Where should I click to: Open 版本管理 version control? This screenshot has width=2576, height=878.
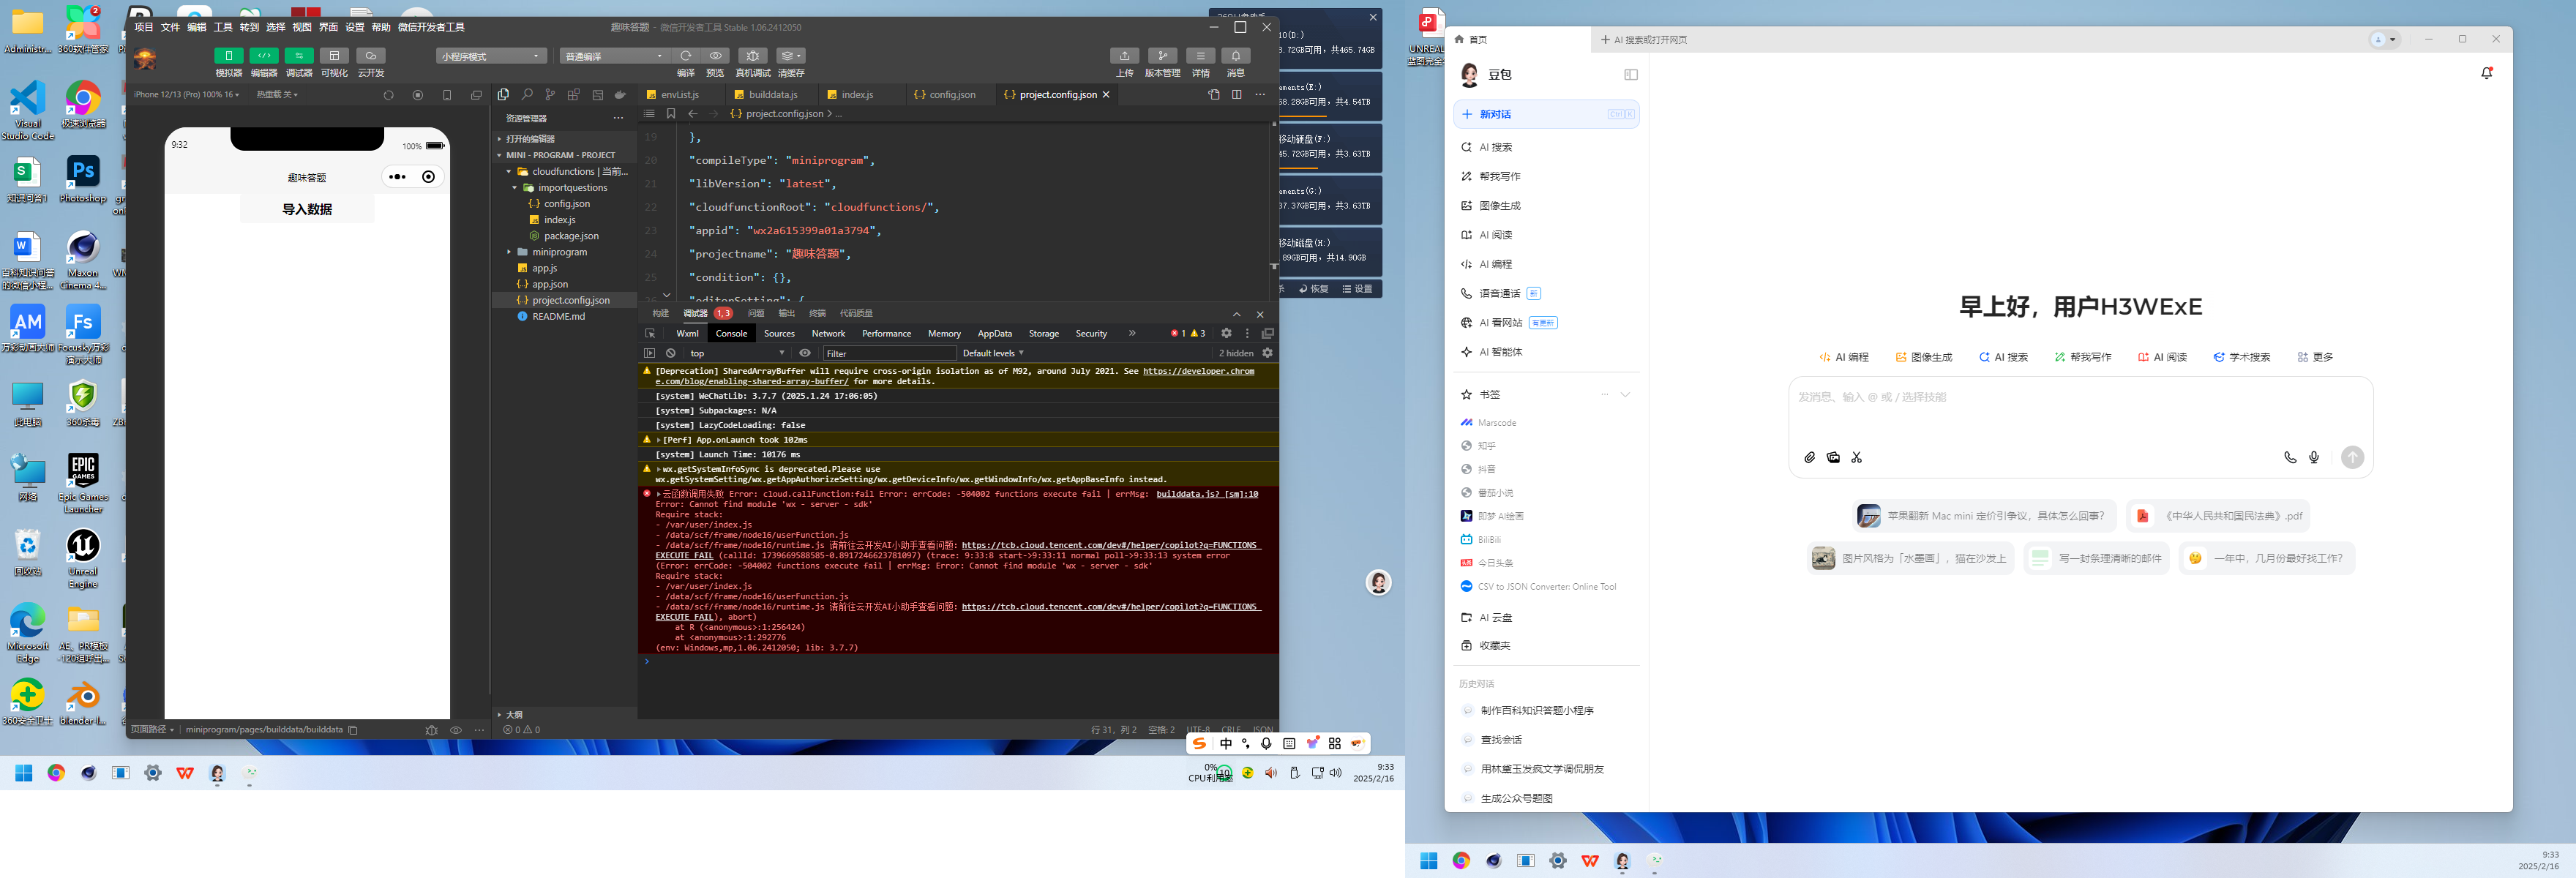coord(1162,56)
